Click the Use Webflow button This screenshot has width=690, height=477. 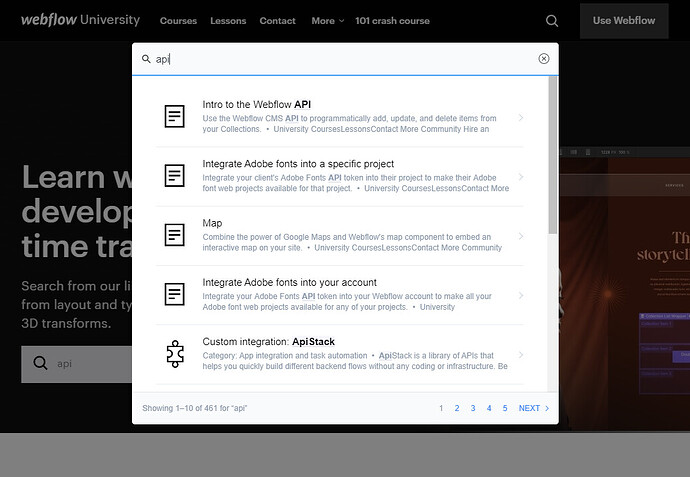[x=624, y=21]
